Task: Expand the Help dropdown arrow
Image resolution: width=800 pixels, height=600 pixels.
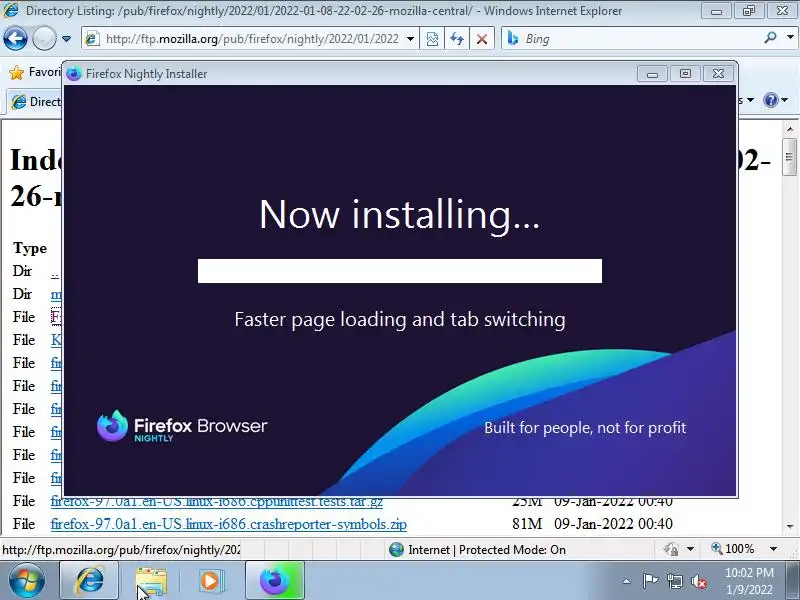Action: [785, 100]
